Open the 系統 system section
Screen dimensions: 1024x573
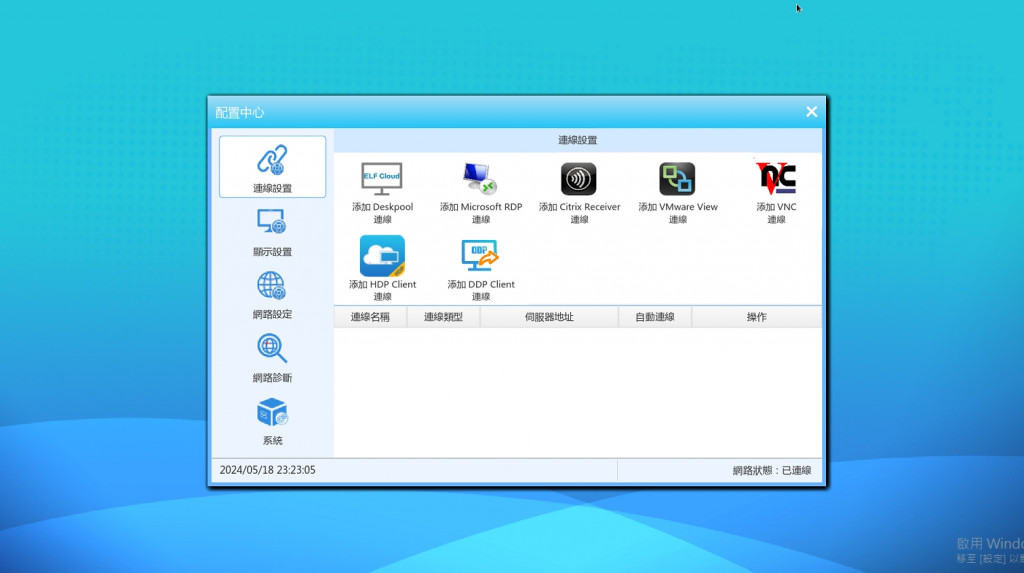coord(272,421)
